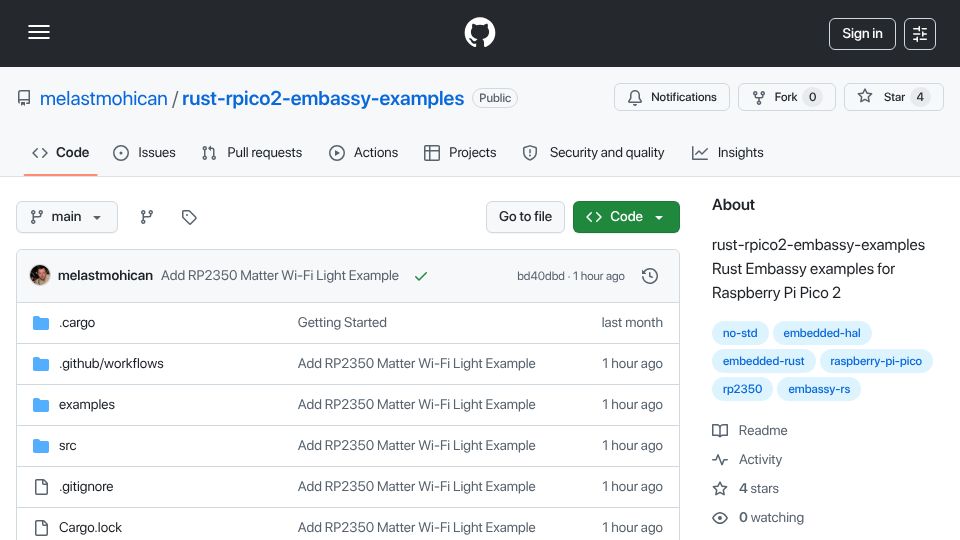Image resolution: width=960 pixels, height=540 pixels.
Task: Click 'last month' timestamp in .cargo row
Action: 632,323
